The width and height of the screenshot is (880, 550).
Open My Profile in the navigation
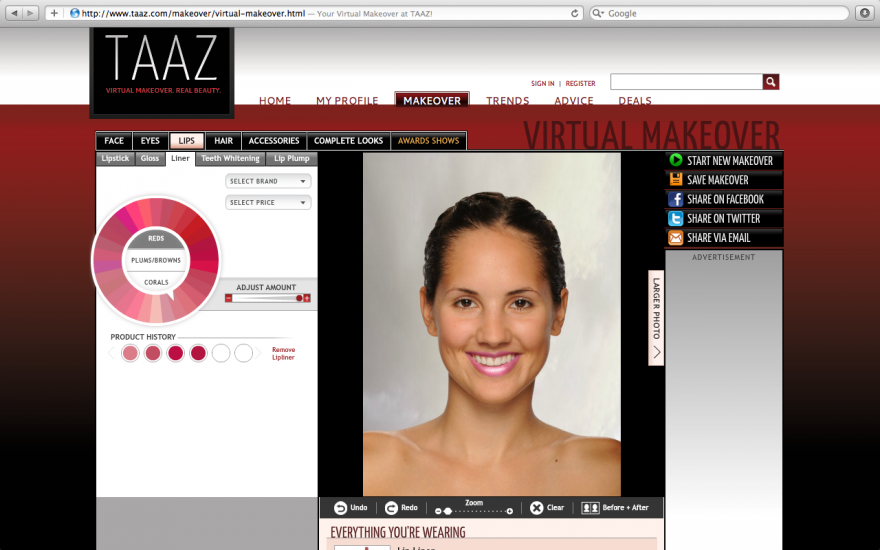click(x=347, y=100)
